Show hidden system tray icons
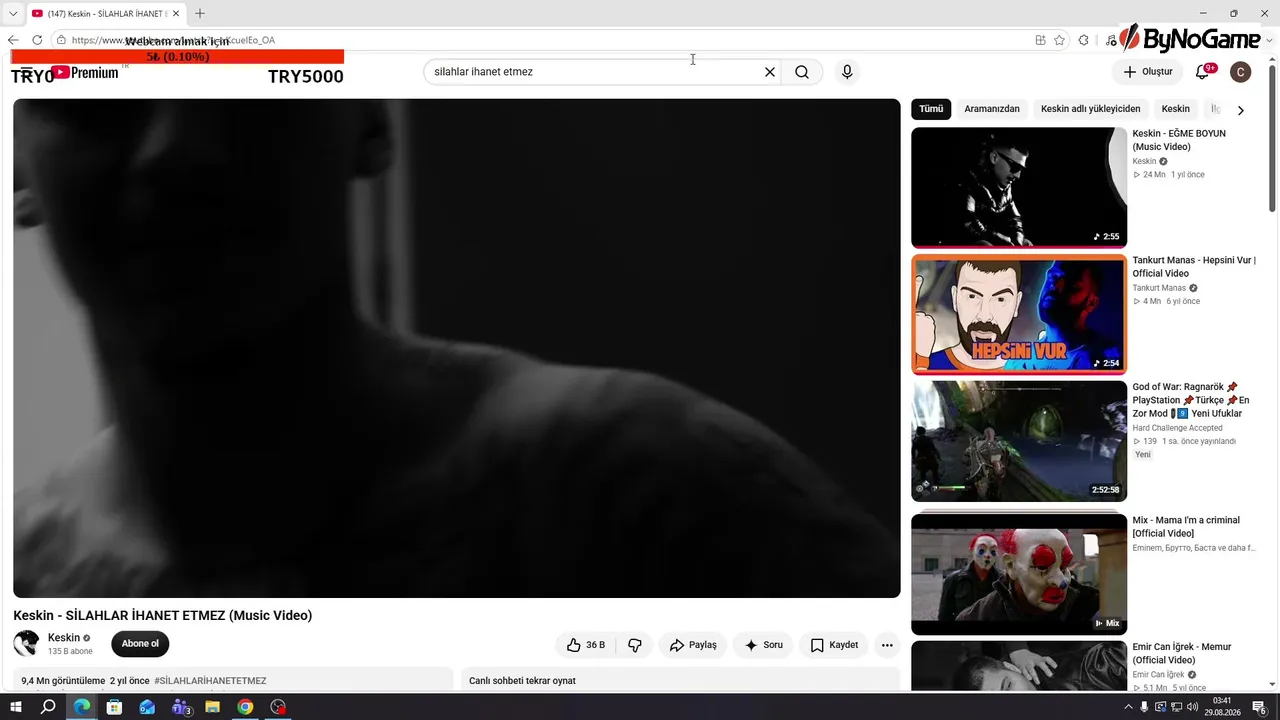 [x=1128, y=707]
